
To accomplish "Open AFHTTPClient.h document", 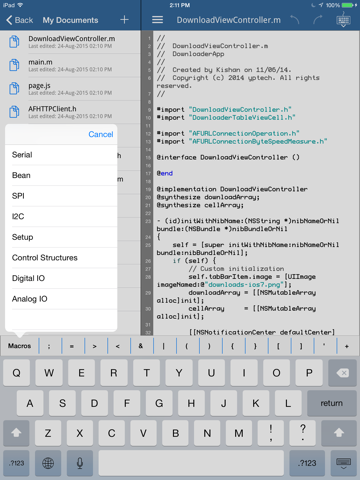I will pos(70,112).
